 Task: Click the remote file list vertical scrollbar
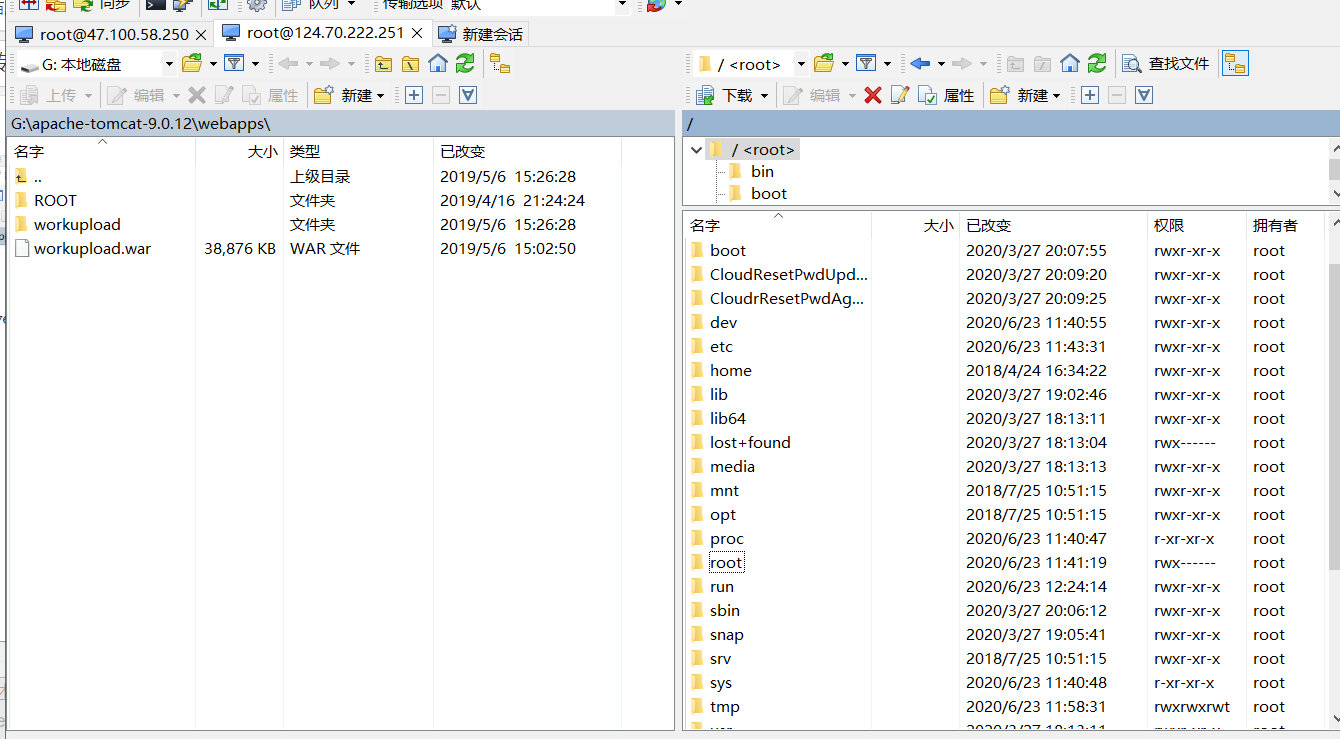(x=1334, y=470)
